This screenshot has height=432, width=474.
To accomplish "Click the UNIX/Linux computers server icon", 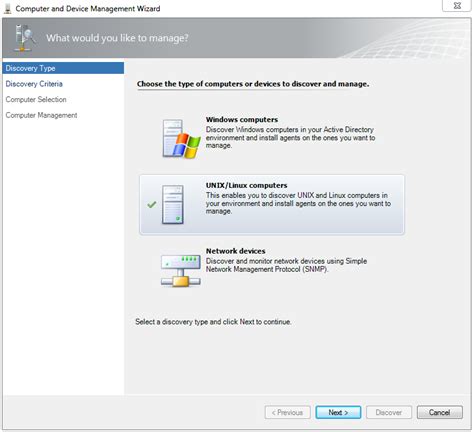I will pos(173,204).
